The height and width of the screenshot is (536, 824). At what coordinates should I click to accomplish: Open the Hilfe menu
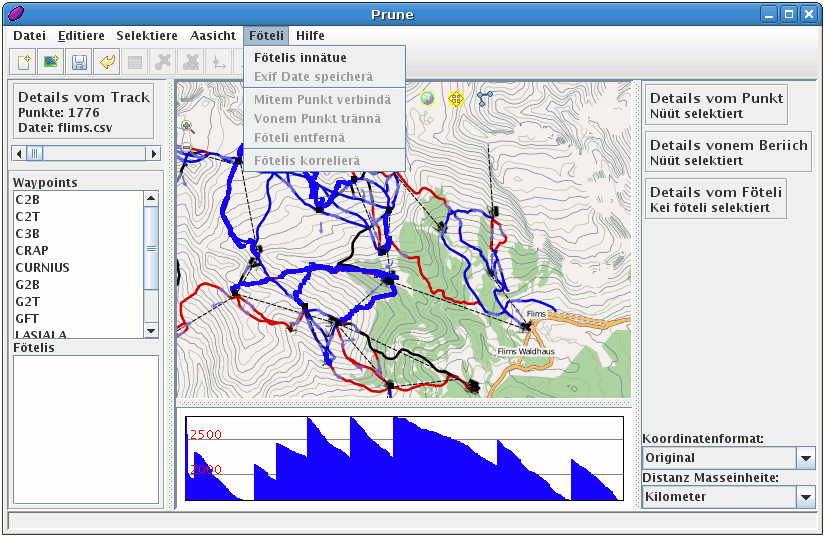point(310,35)
